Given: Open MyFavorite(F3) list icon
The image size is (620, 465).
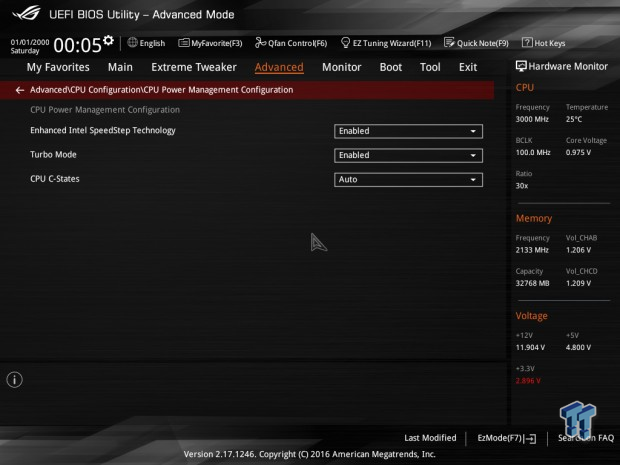Looking at the screenshot, I should pos(183,43).
